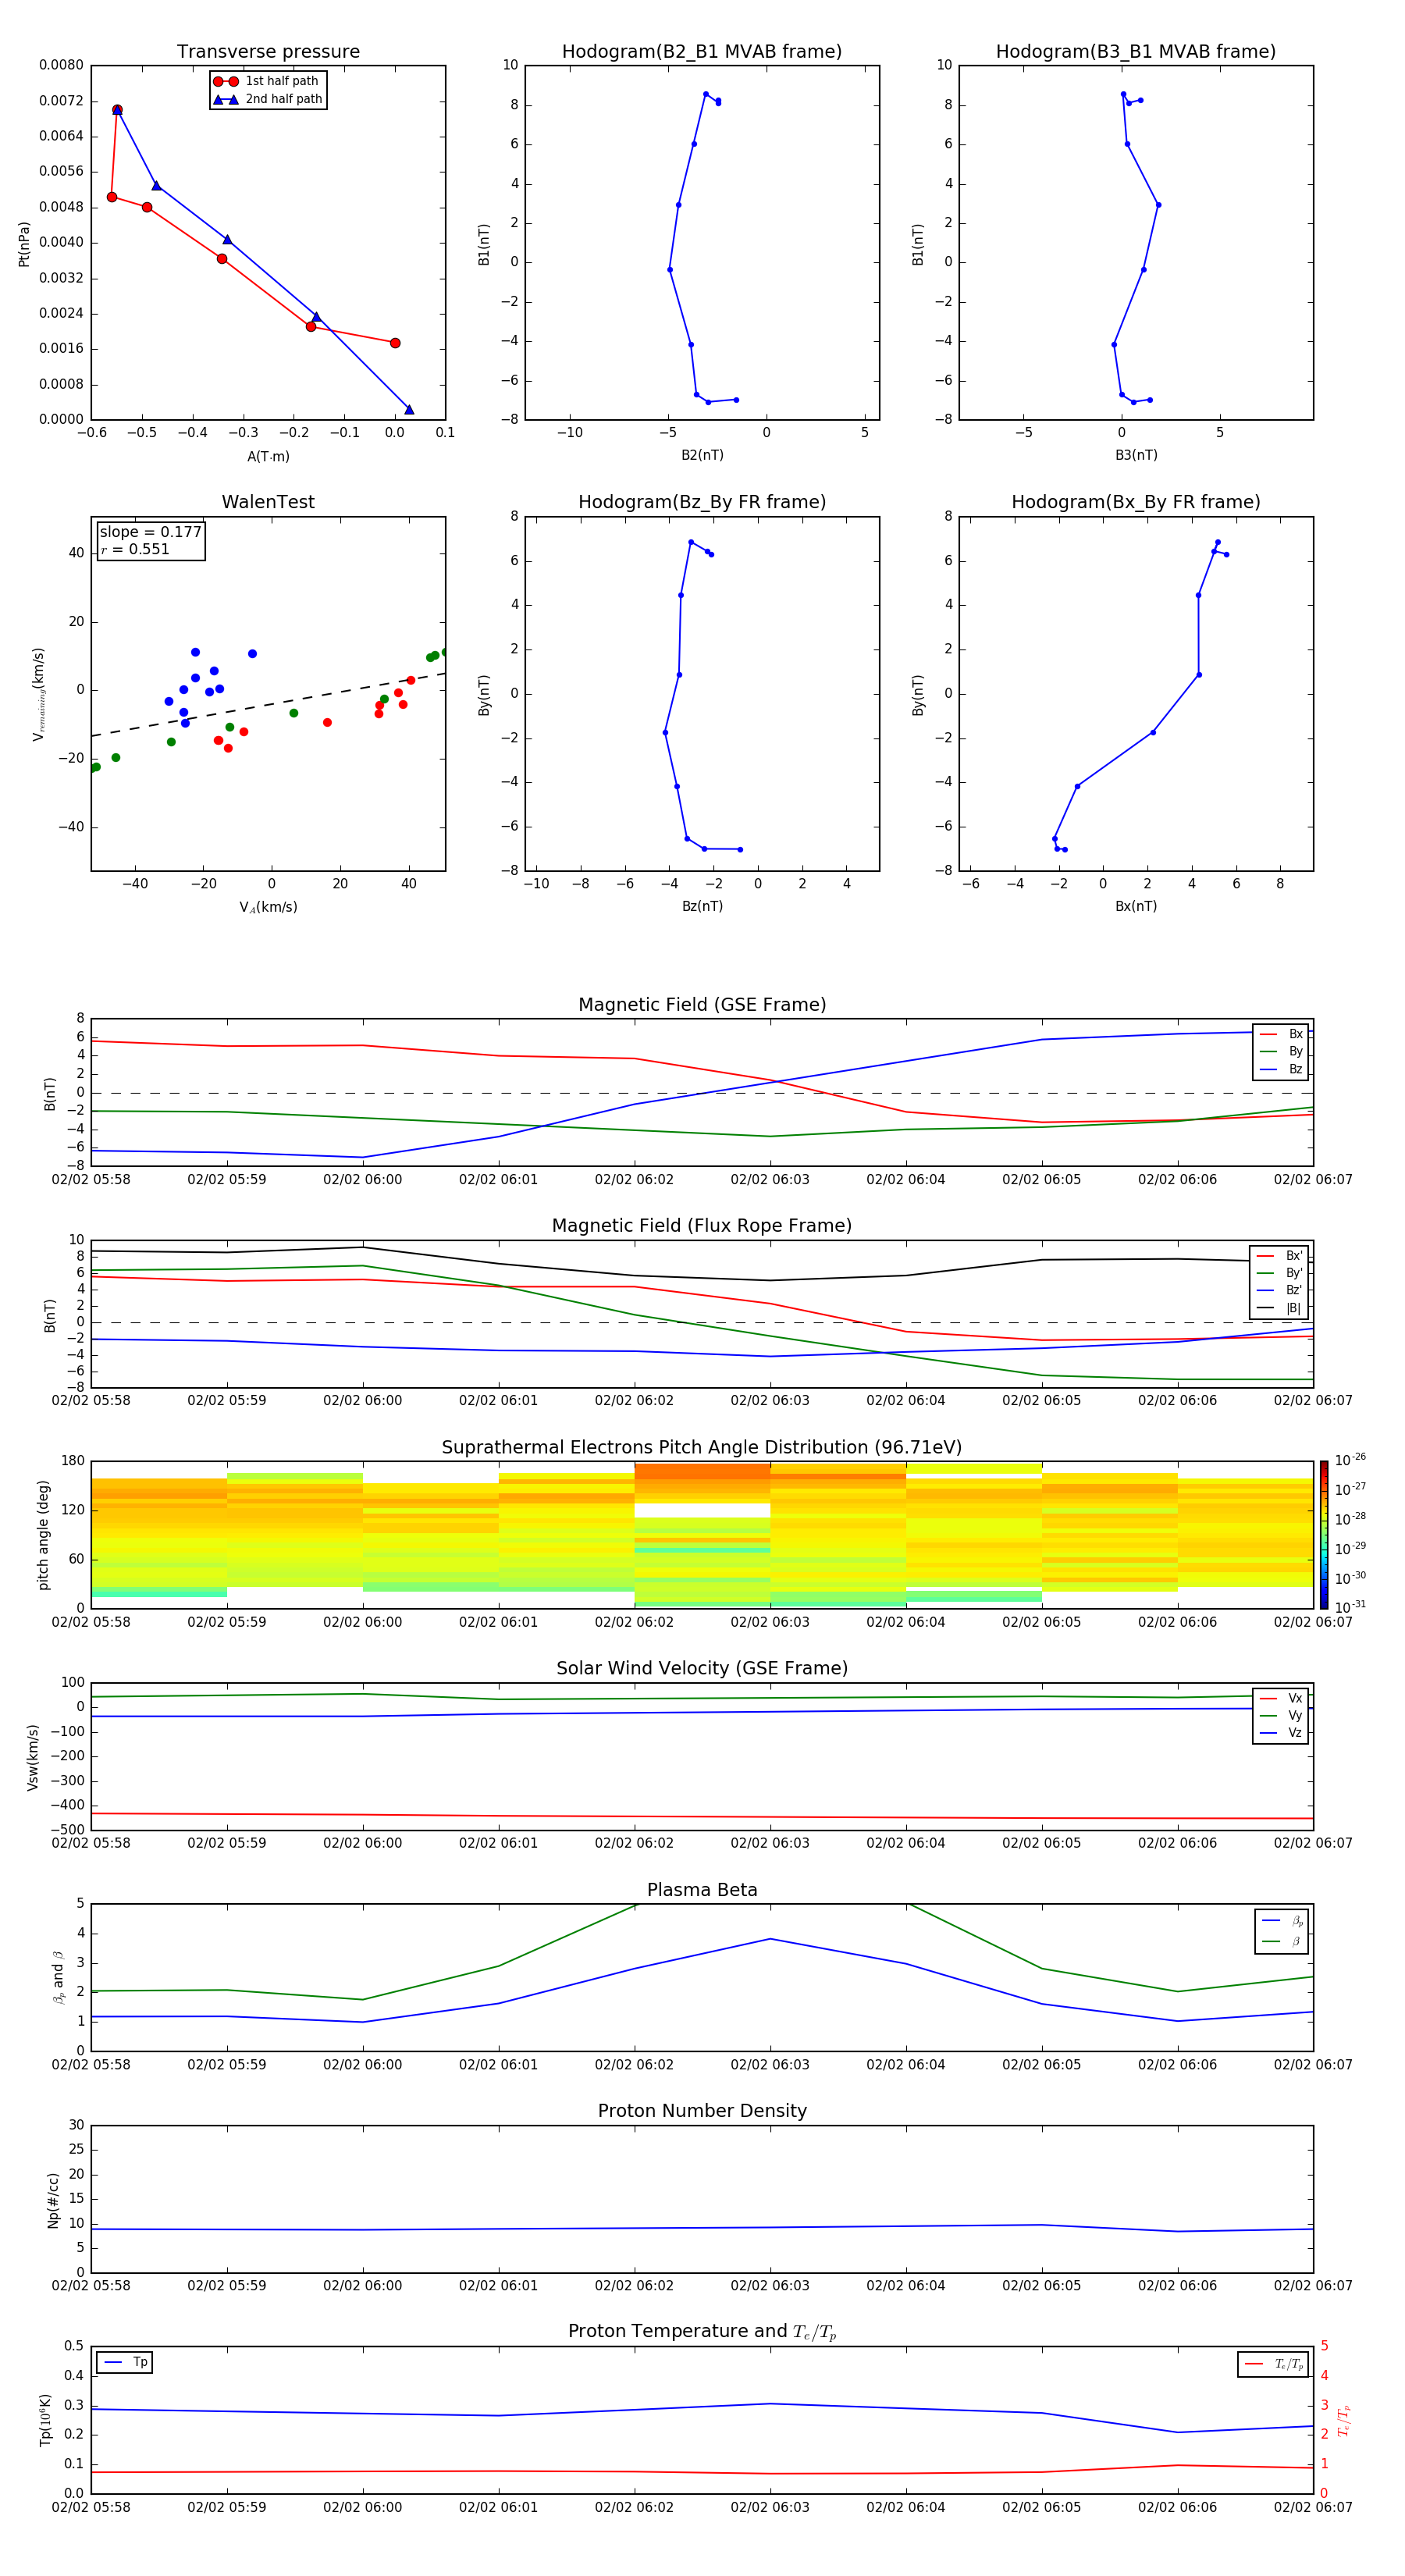
Task: Select the '1st half path' legend entry
Action: click(x=267, y=81)
